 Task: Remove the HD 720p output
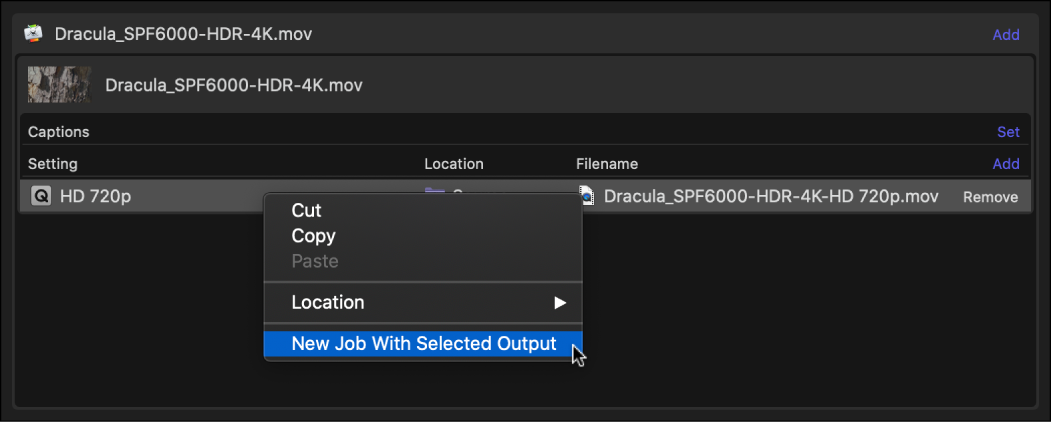(x=990, y=197)
